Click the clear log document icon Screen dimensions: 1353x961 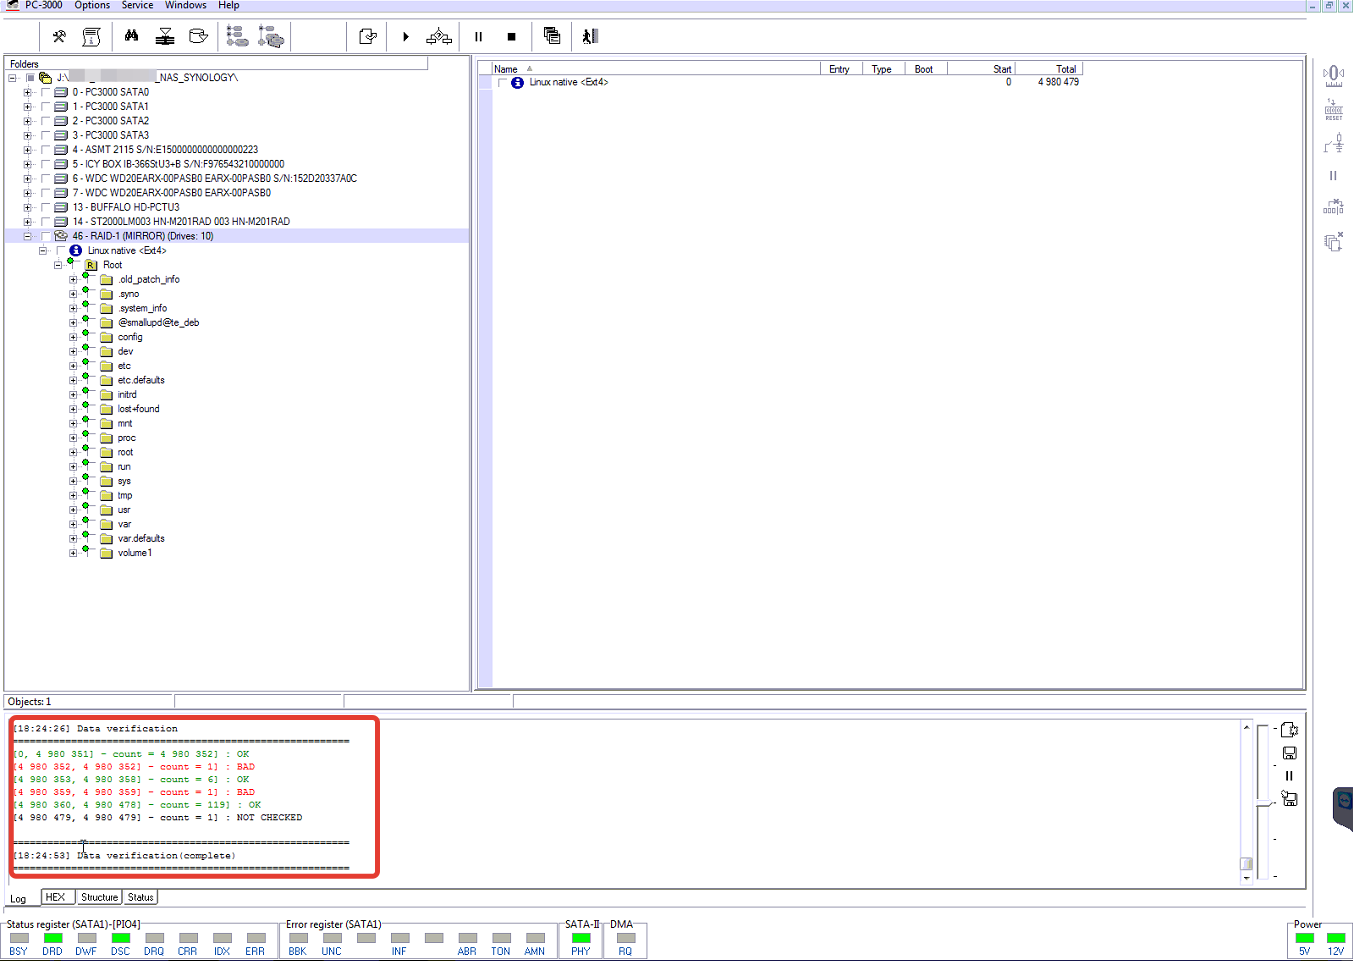[1289, 730]
